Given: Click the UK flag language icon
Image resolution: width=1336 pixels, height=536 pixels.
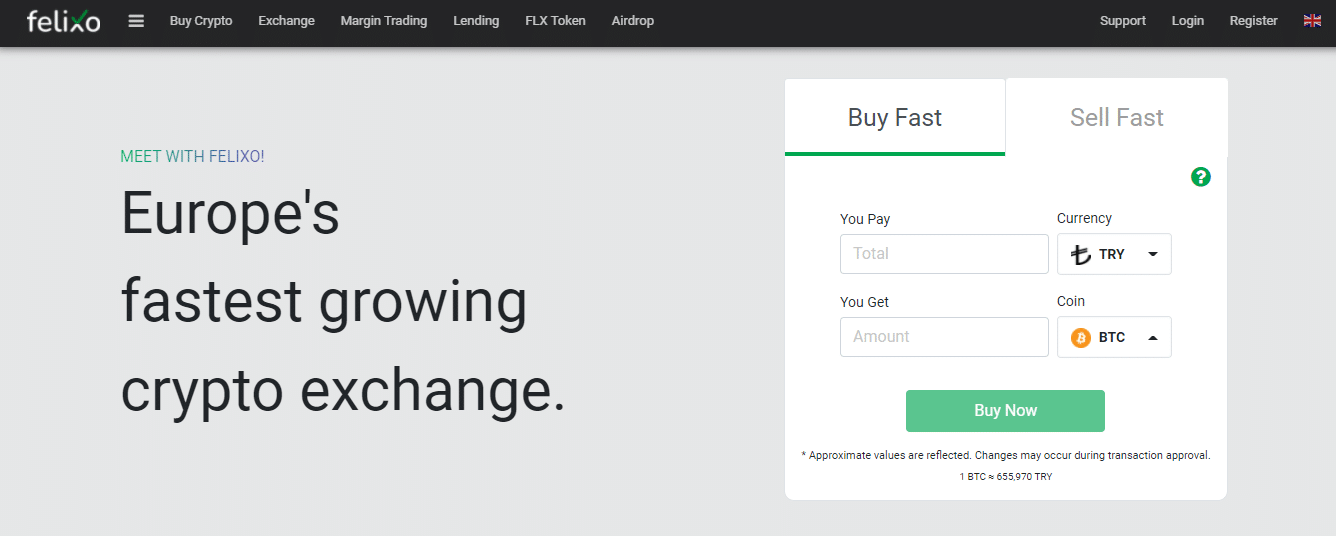Looking at the screenshot, I should [1312, 21].
